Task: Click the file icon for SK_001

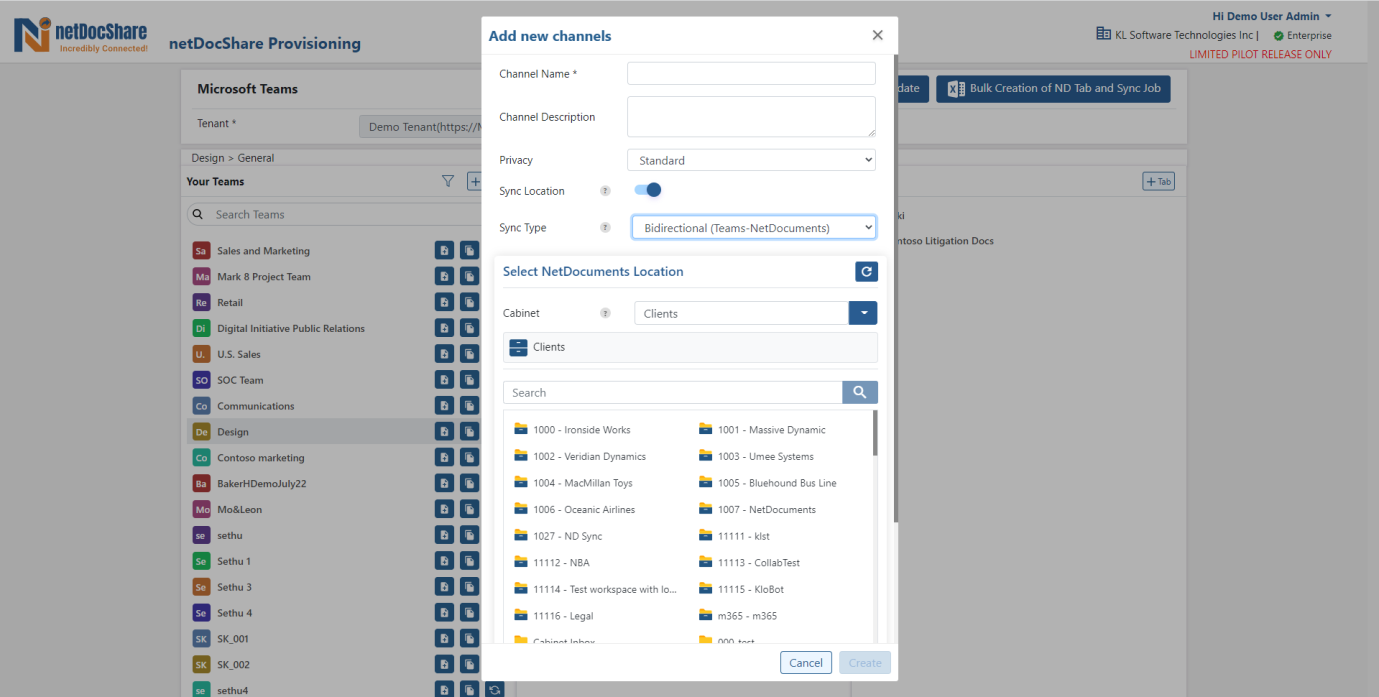Action: [444, 639]
